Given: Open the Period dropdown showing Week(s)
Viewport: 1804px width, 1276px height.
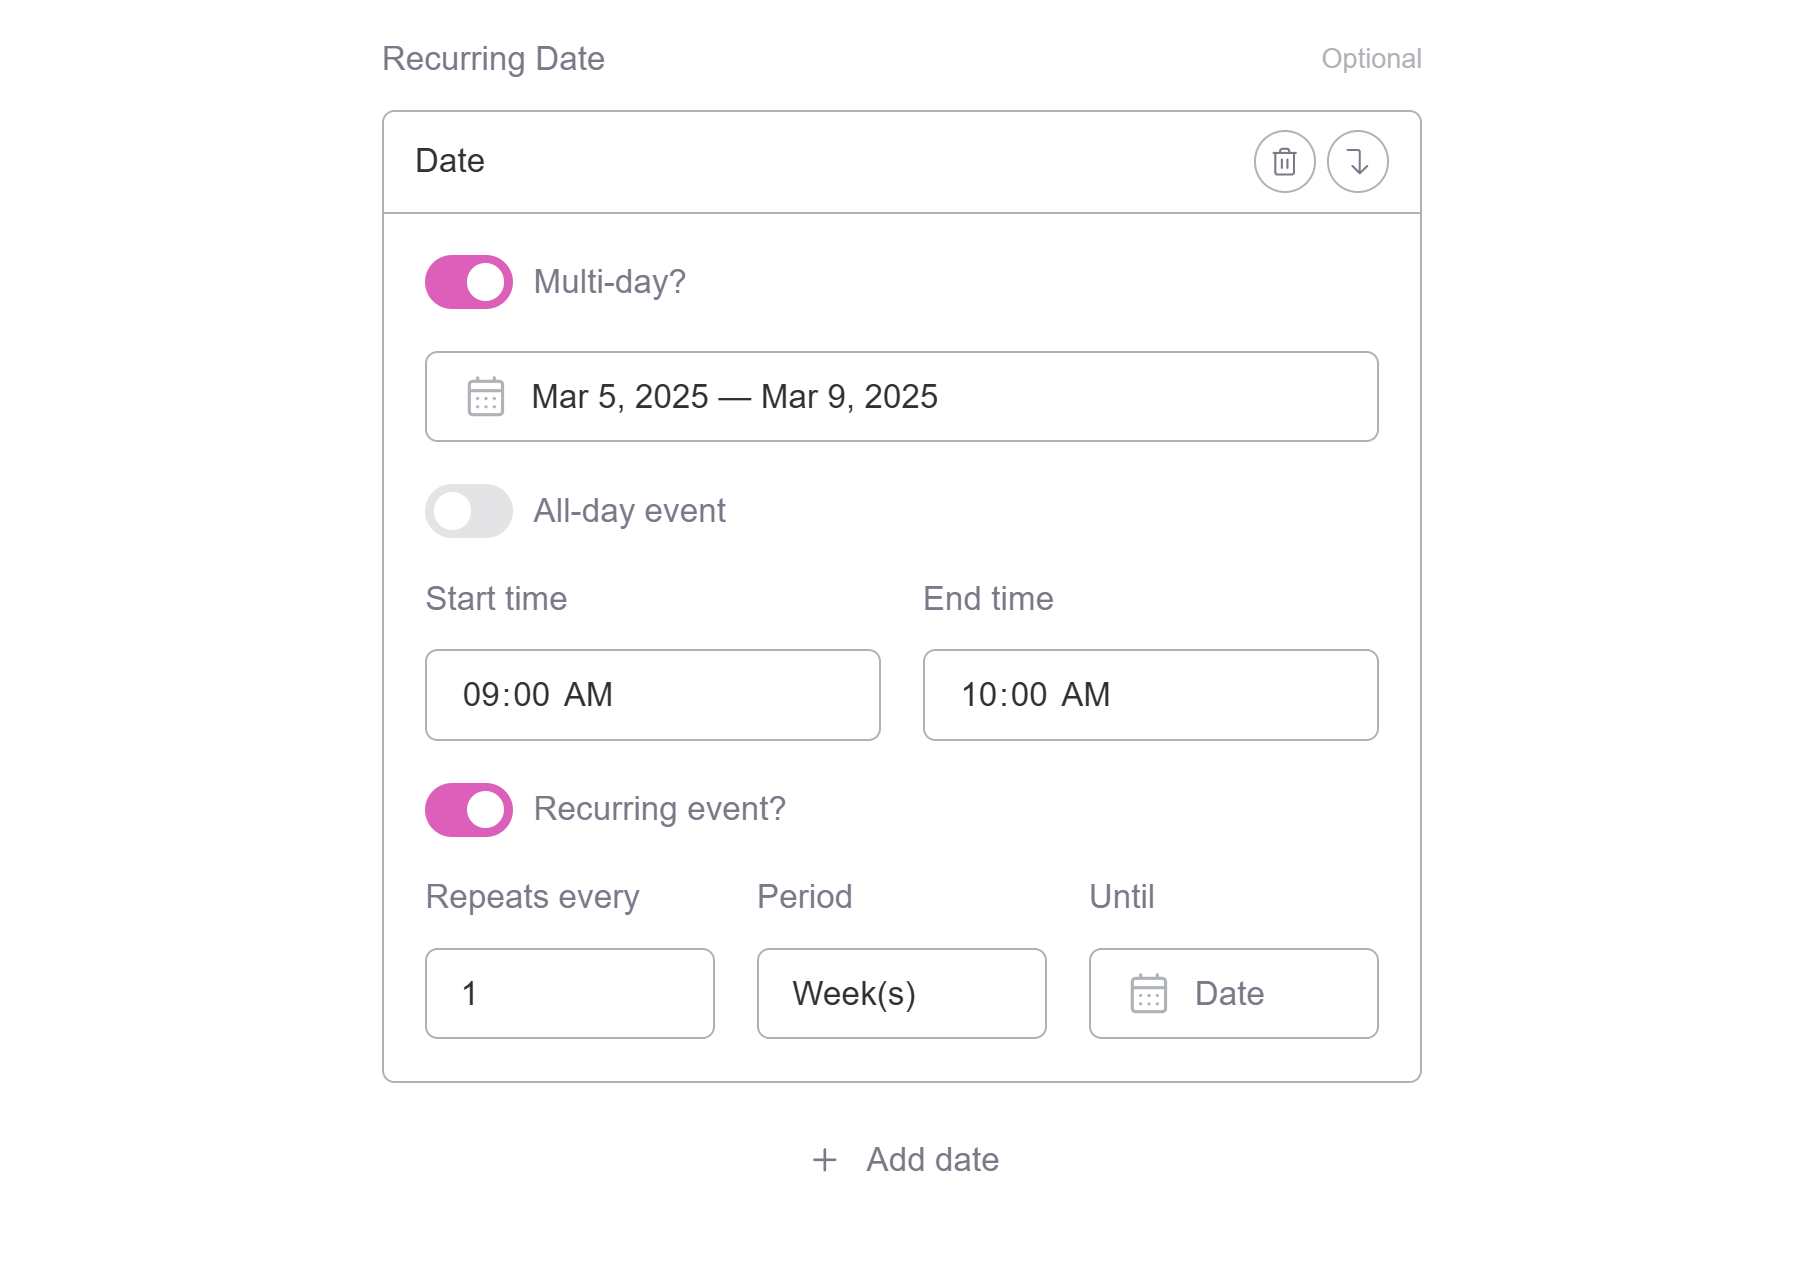Looking at the screenshot, I should pos(900,993).
